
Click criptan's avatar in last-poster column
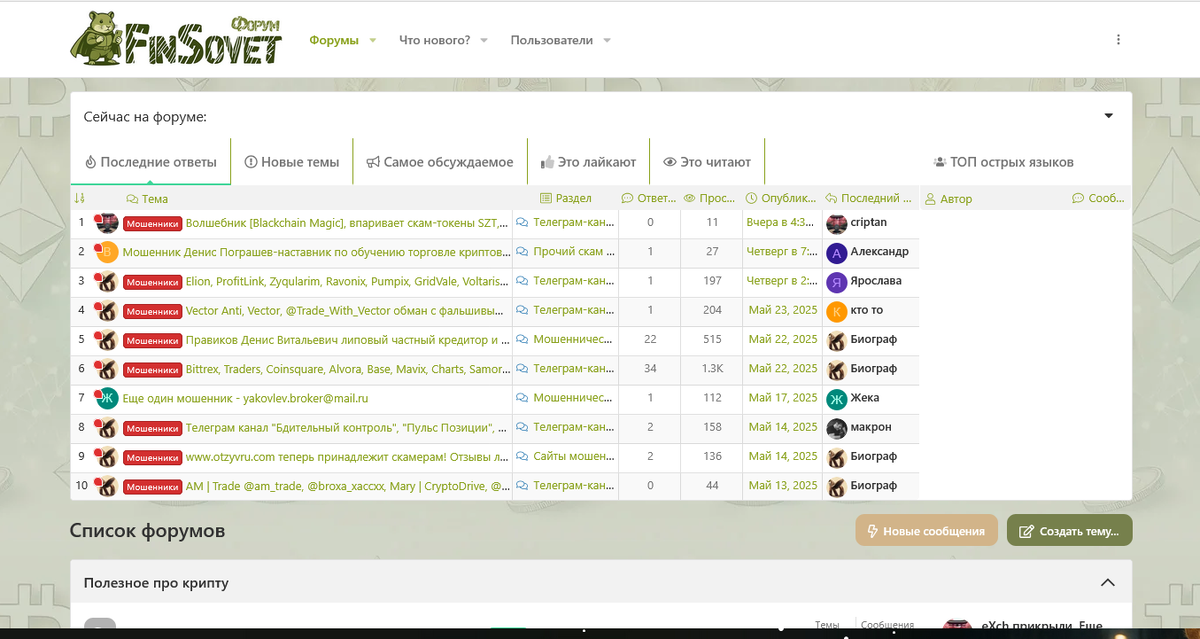(837, 224)
